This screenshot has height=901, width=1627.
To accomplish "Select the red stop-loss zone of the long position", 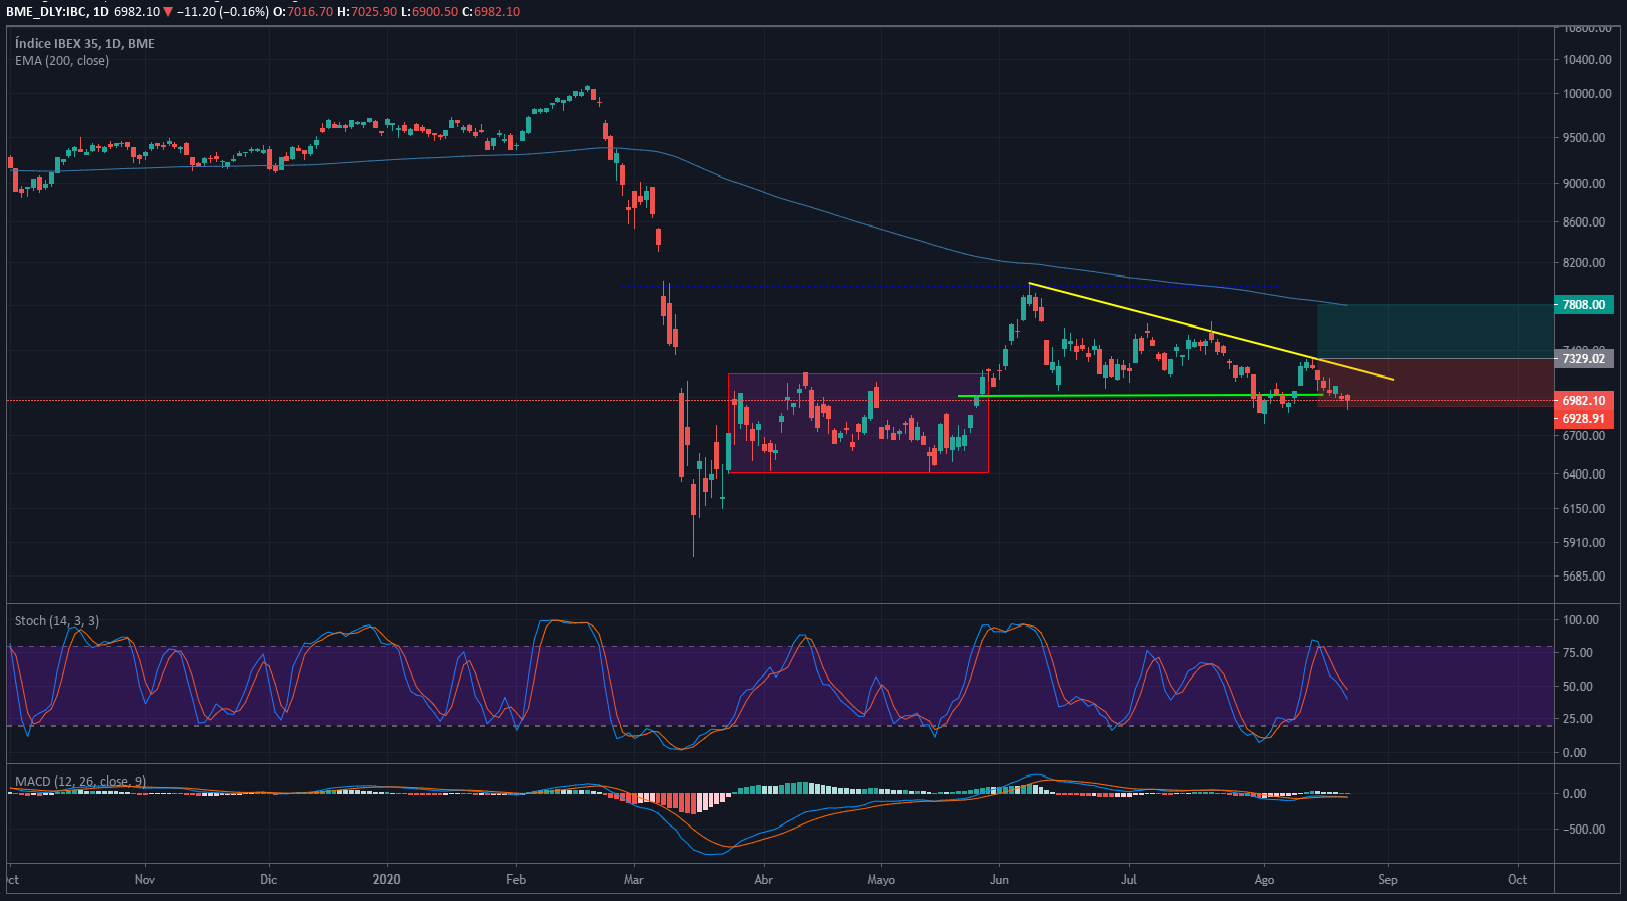I will tap(1435, 382).
